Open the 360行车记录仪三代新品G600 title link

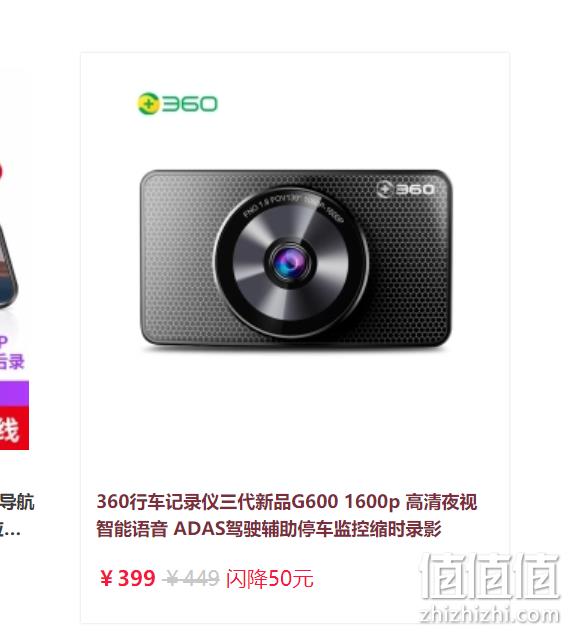coord(287,502)
